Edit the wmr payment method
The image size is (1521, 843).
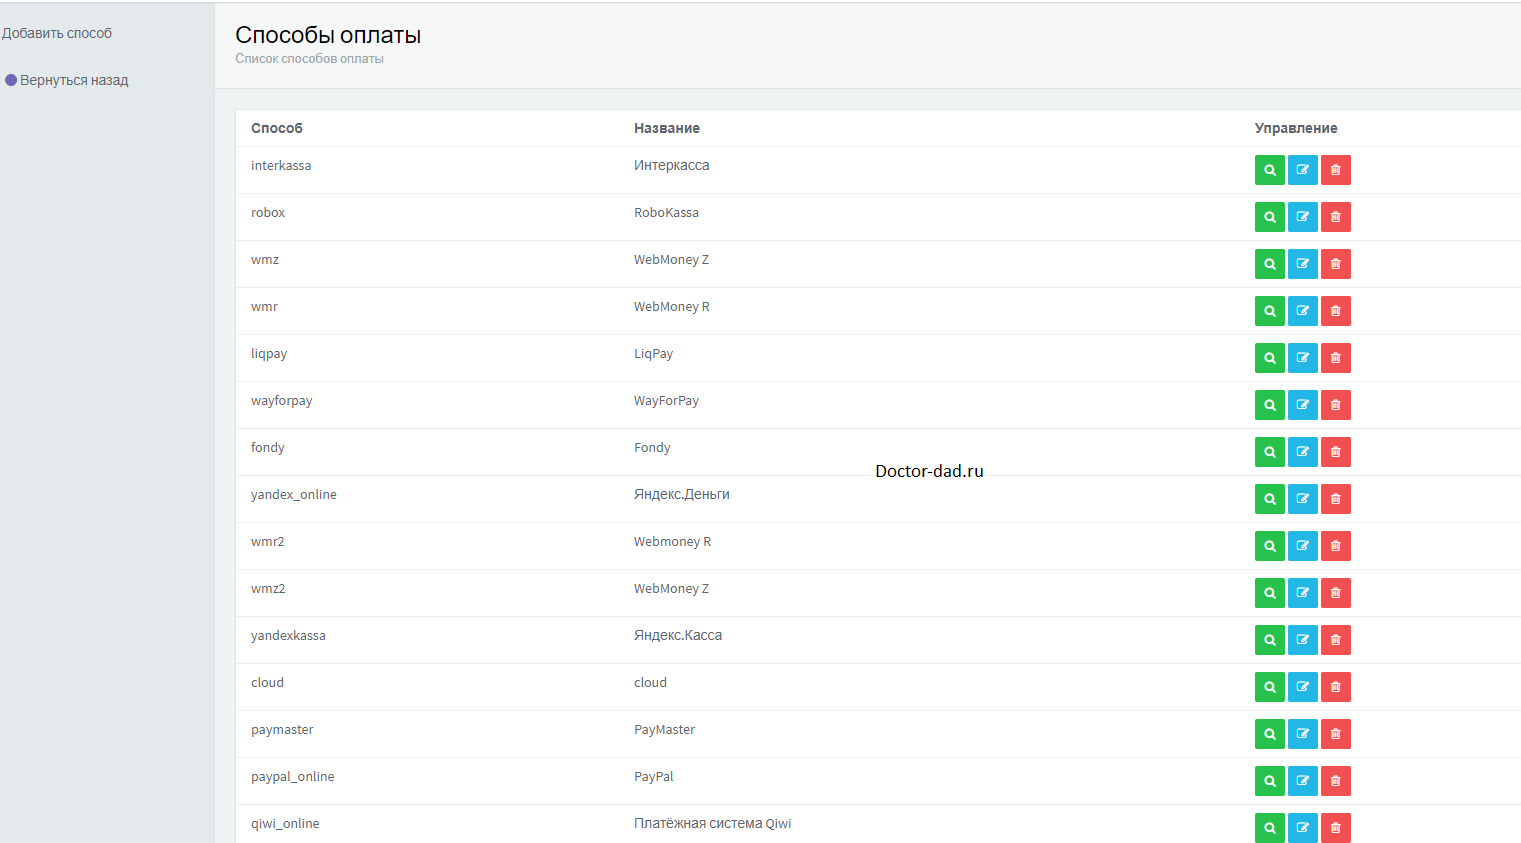[1303, 311]
